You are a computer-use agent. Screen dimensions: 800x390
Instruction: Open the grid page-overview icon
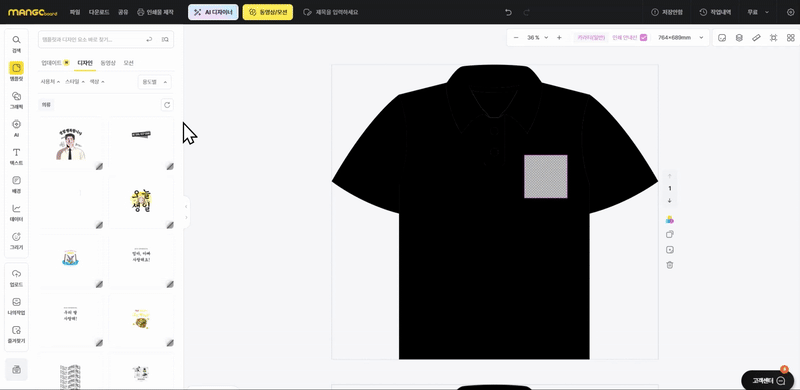(791, 38)
